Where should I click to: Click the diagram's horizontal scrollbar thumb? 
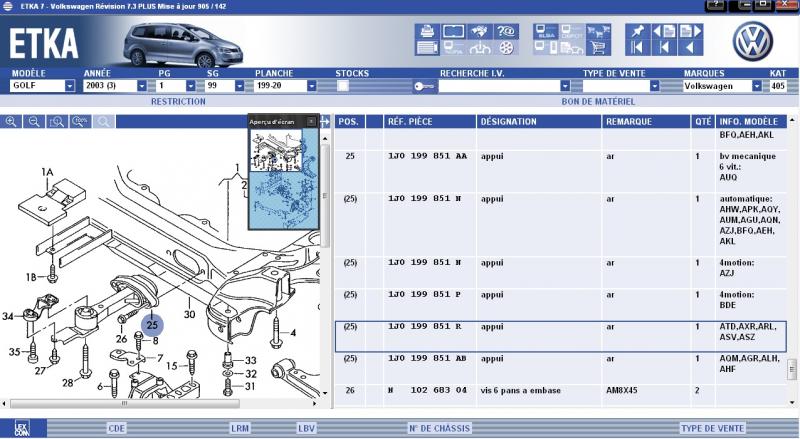pyautogui.click(x=124, y=403)
